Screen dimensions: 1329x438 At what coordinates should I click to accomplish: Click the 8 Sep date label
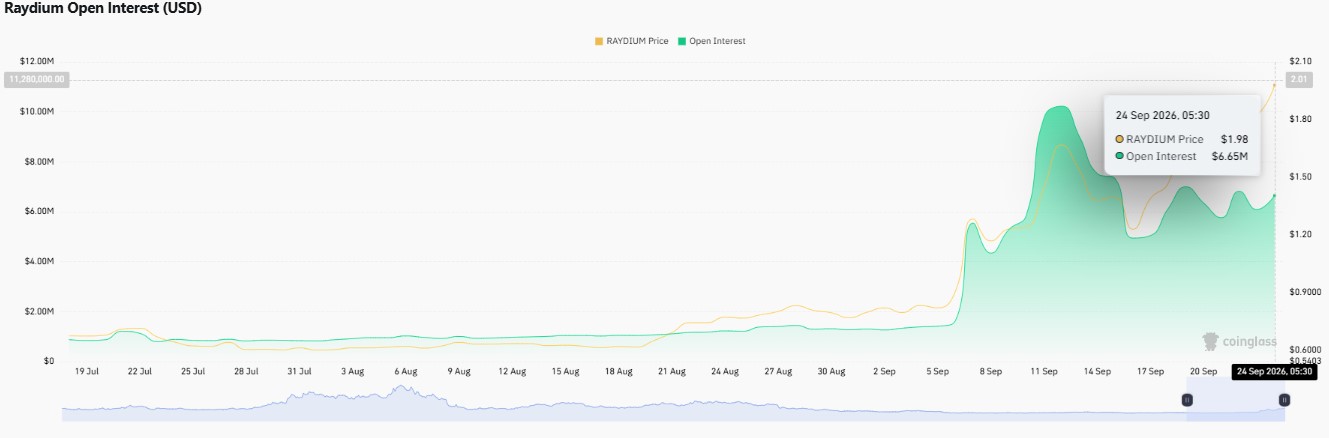(990, 371)
